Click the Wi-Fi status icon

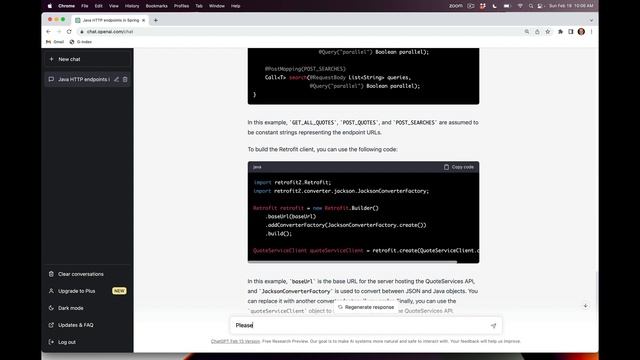tap(520, 6)
